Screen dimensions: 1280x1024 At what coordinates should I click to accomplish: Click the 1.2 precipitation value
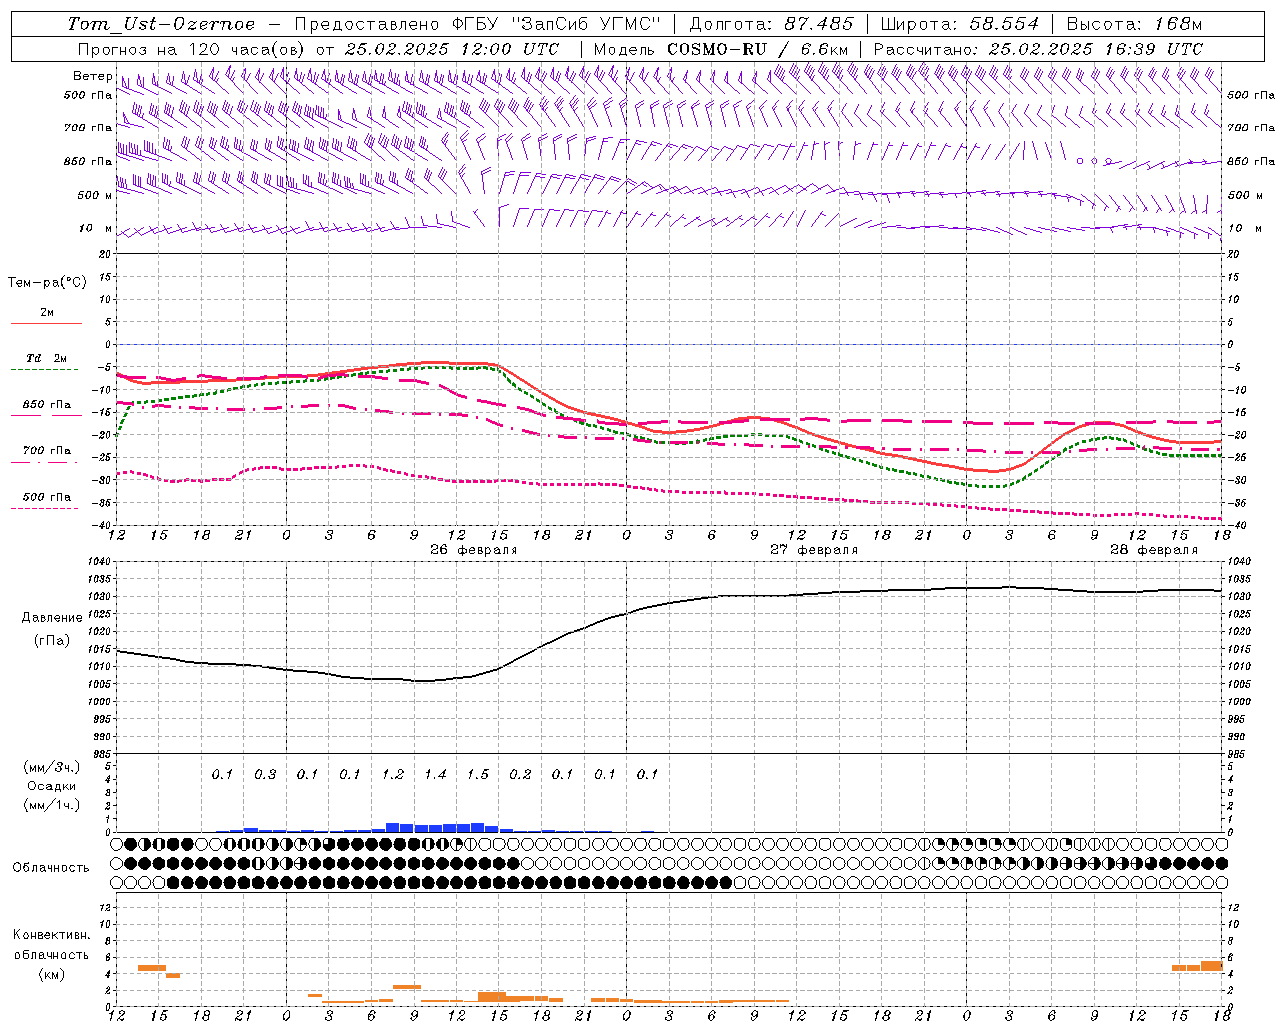(393, 774)
